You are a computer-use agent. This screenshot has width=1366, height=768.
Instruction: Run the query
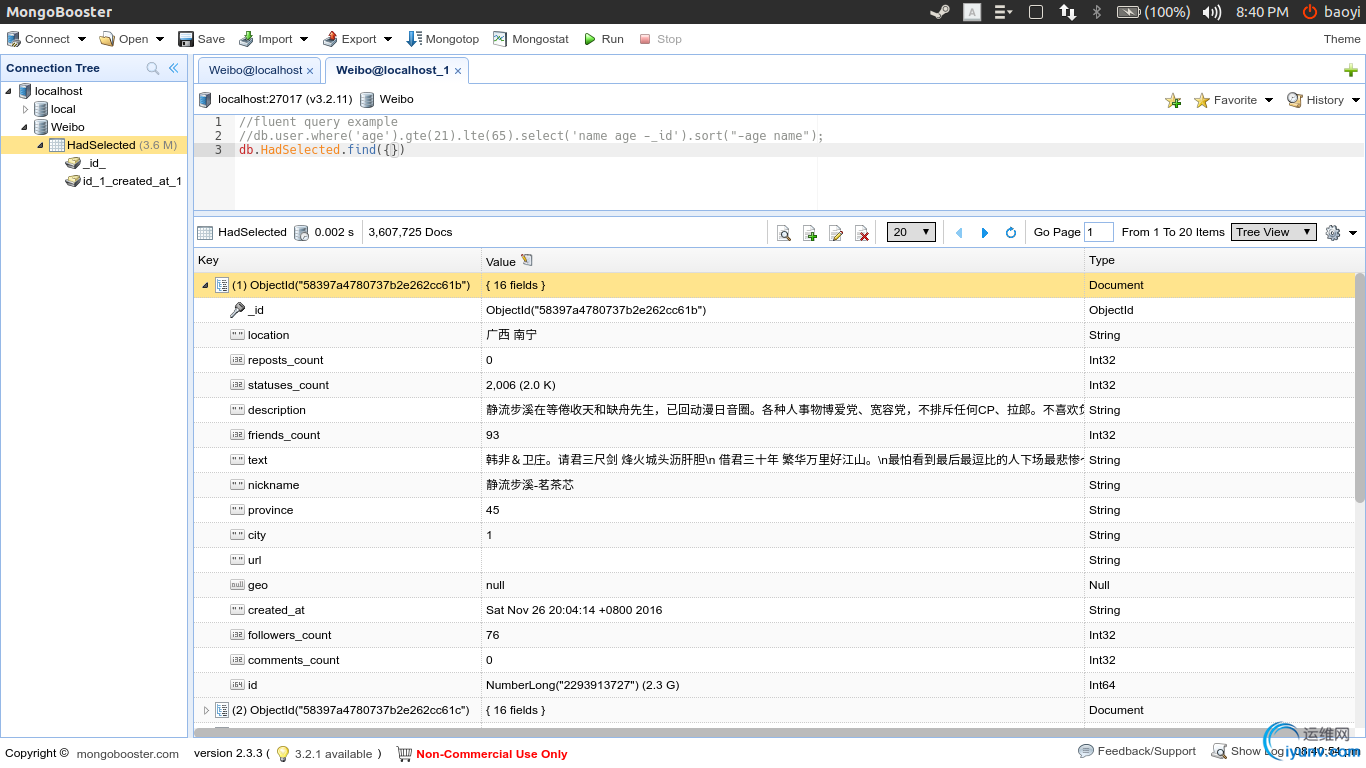(604, 39)
